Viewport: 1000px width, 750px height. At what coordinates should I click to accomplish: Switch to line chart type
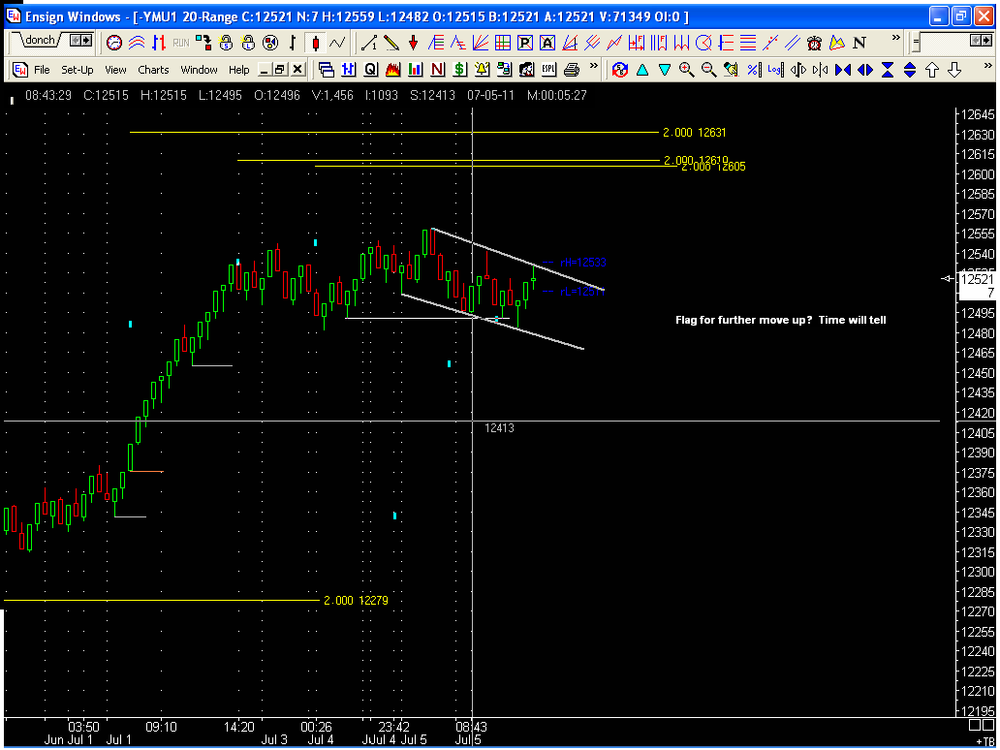pos(337,43)
